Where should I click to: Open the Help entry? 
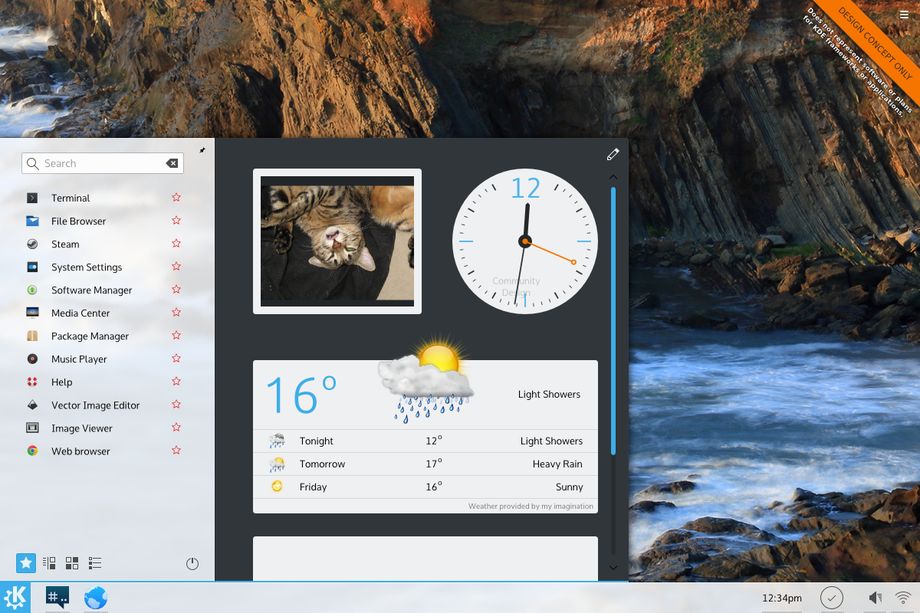(x=62, y=382)
